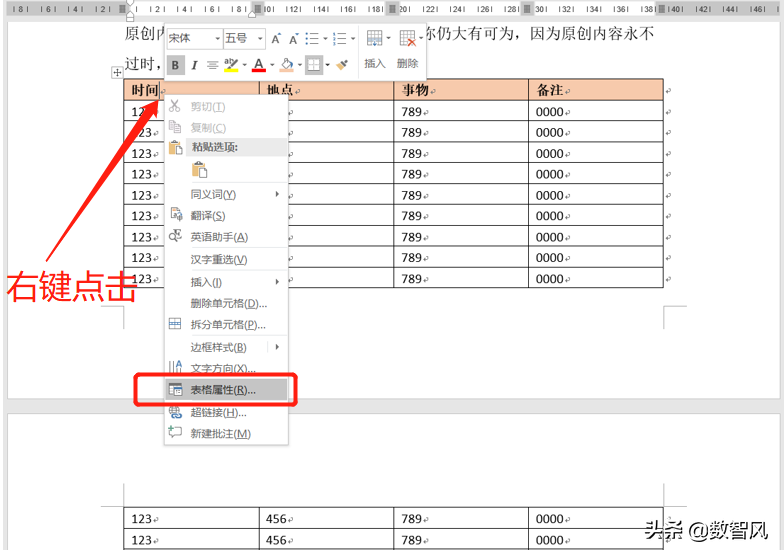
Task: Apply shading with the paint bucket button
Action: coord(286,65)
